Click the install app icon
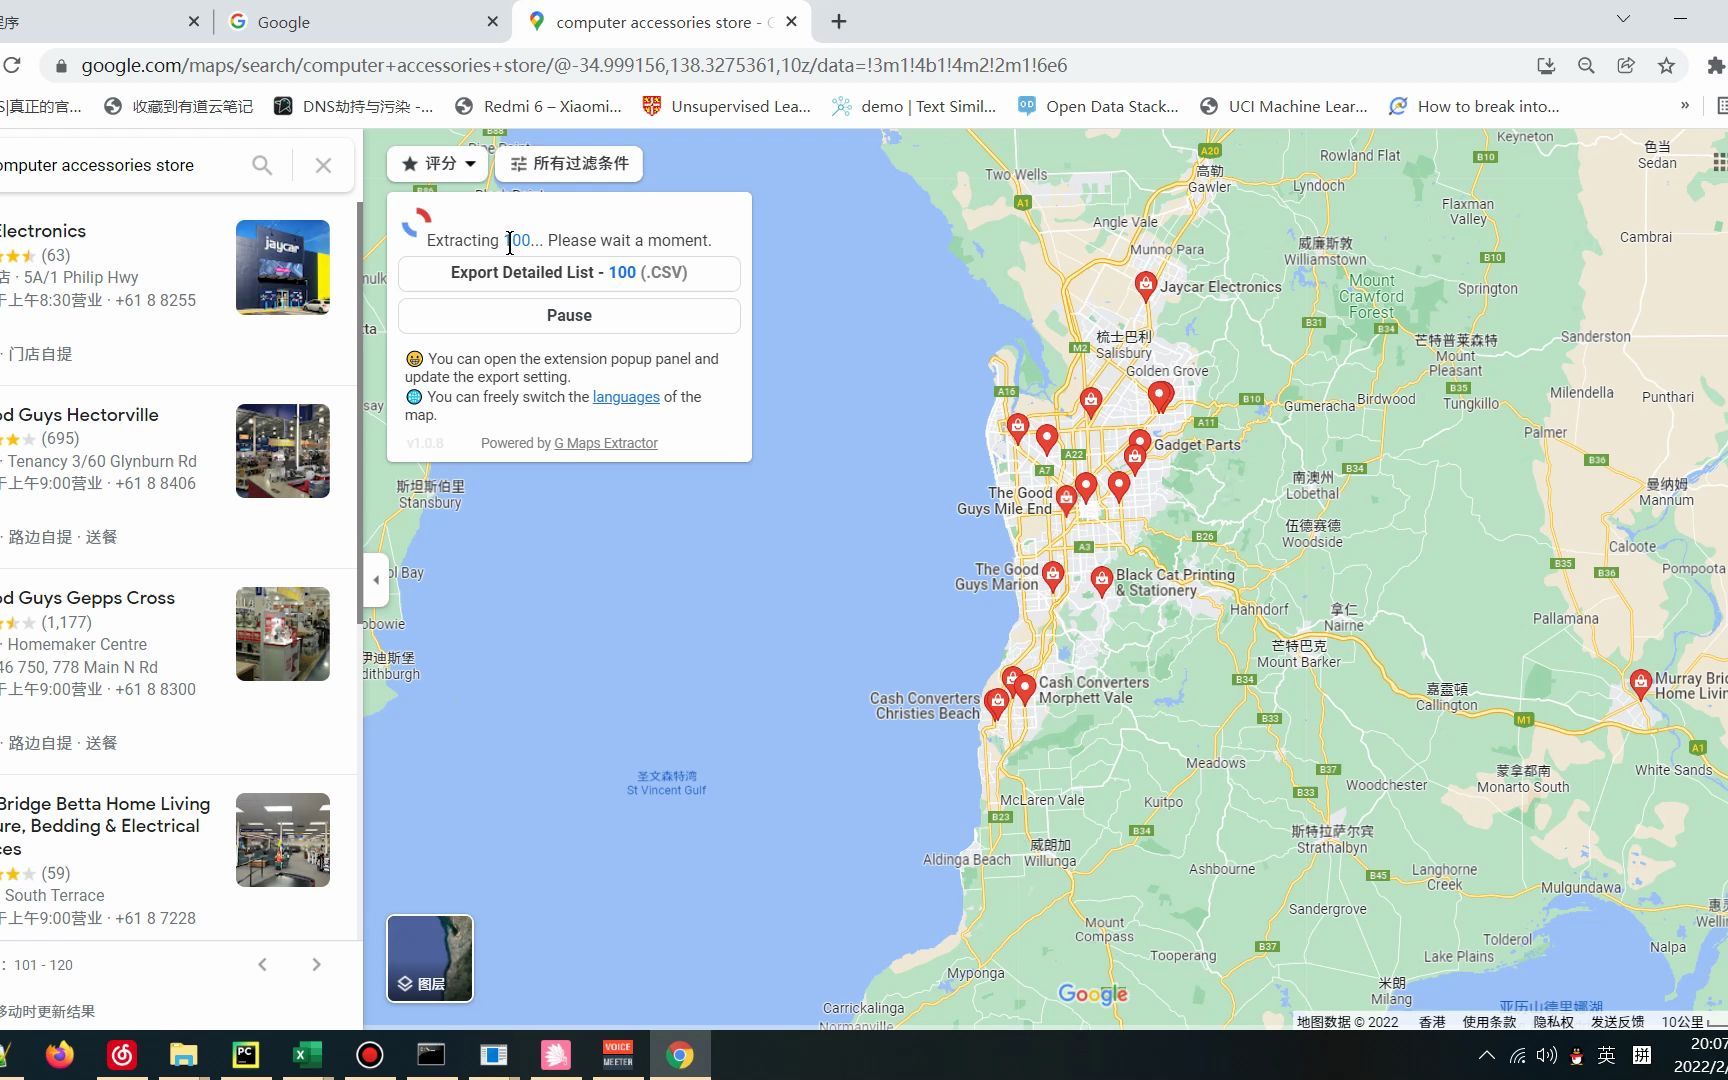The width and height of the screenshot is (1728, 1080). coord(1546,65)
